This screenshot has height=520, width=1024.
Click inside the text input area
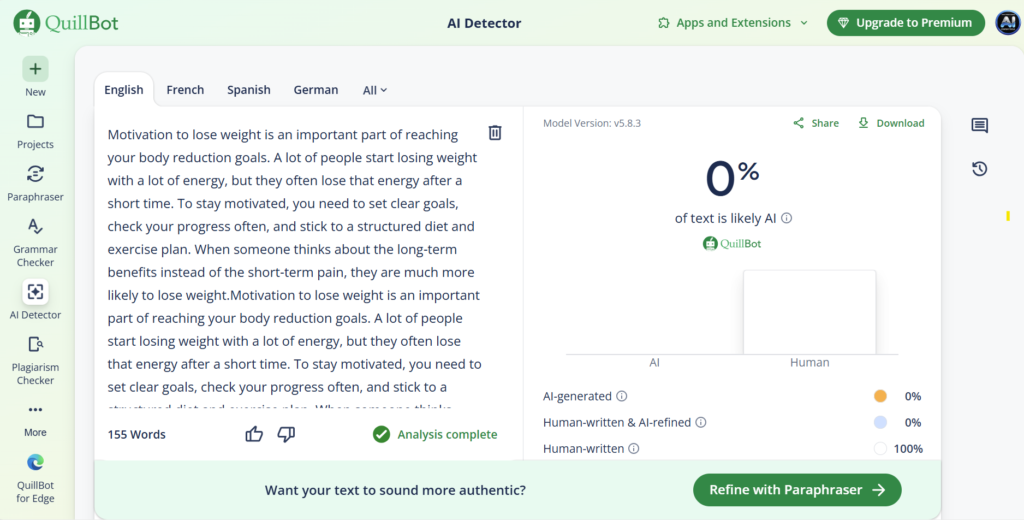[295, 260]
